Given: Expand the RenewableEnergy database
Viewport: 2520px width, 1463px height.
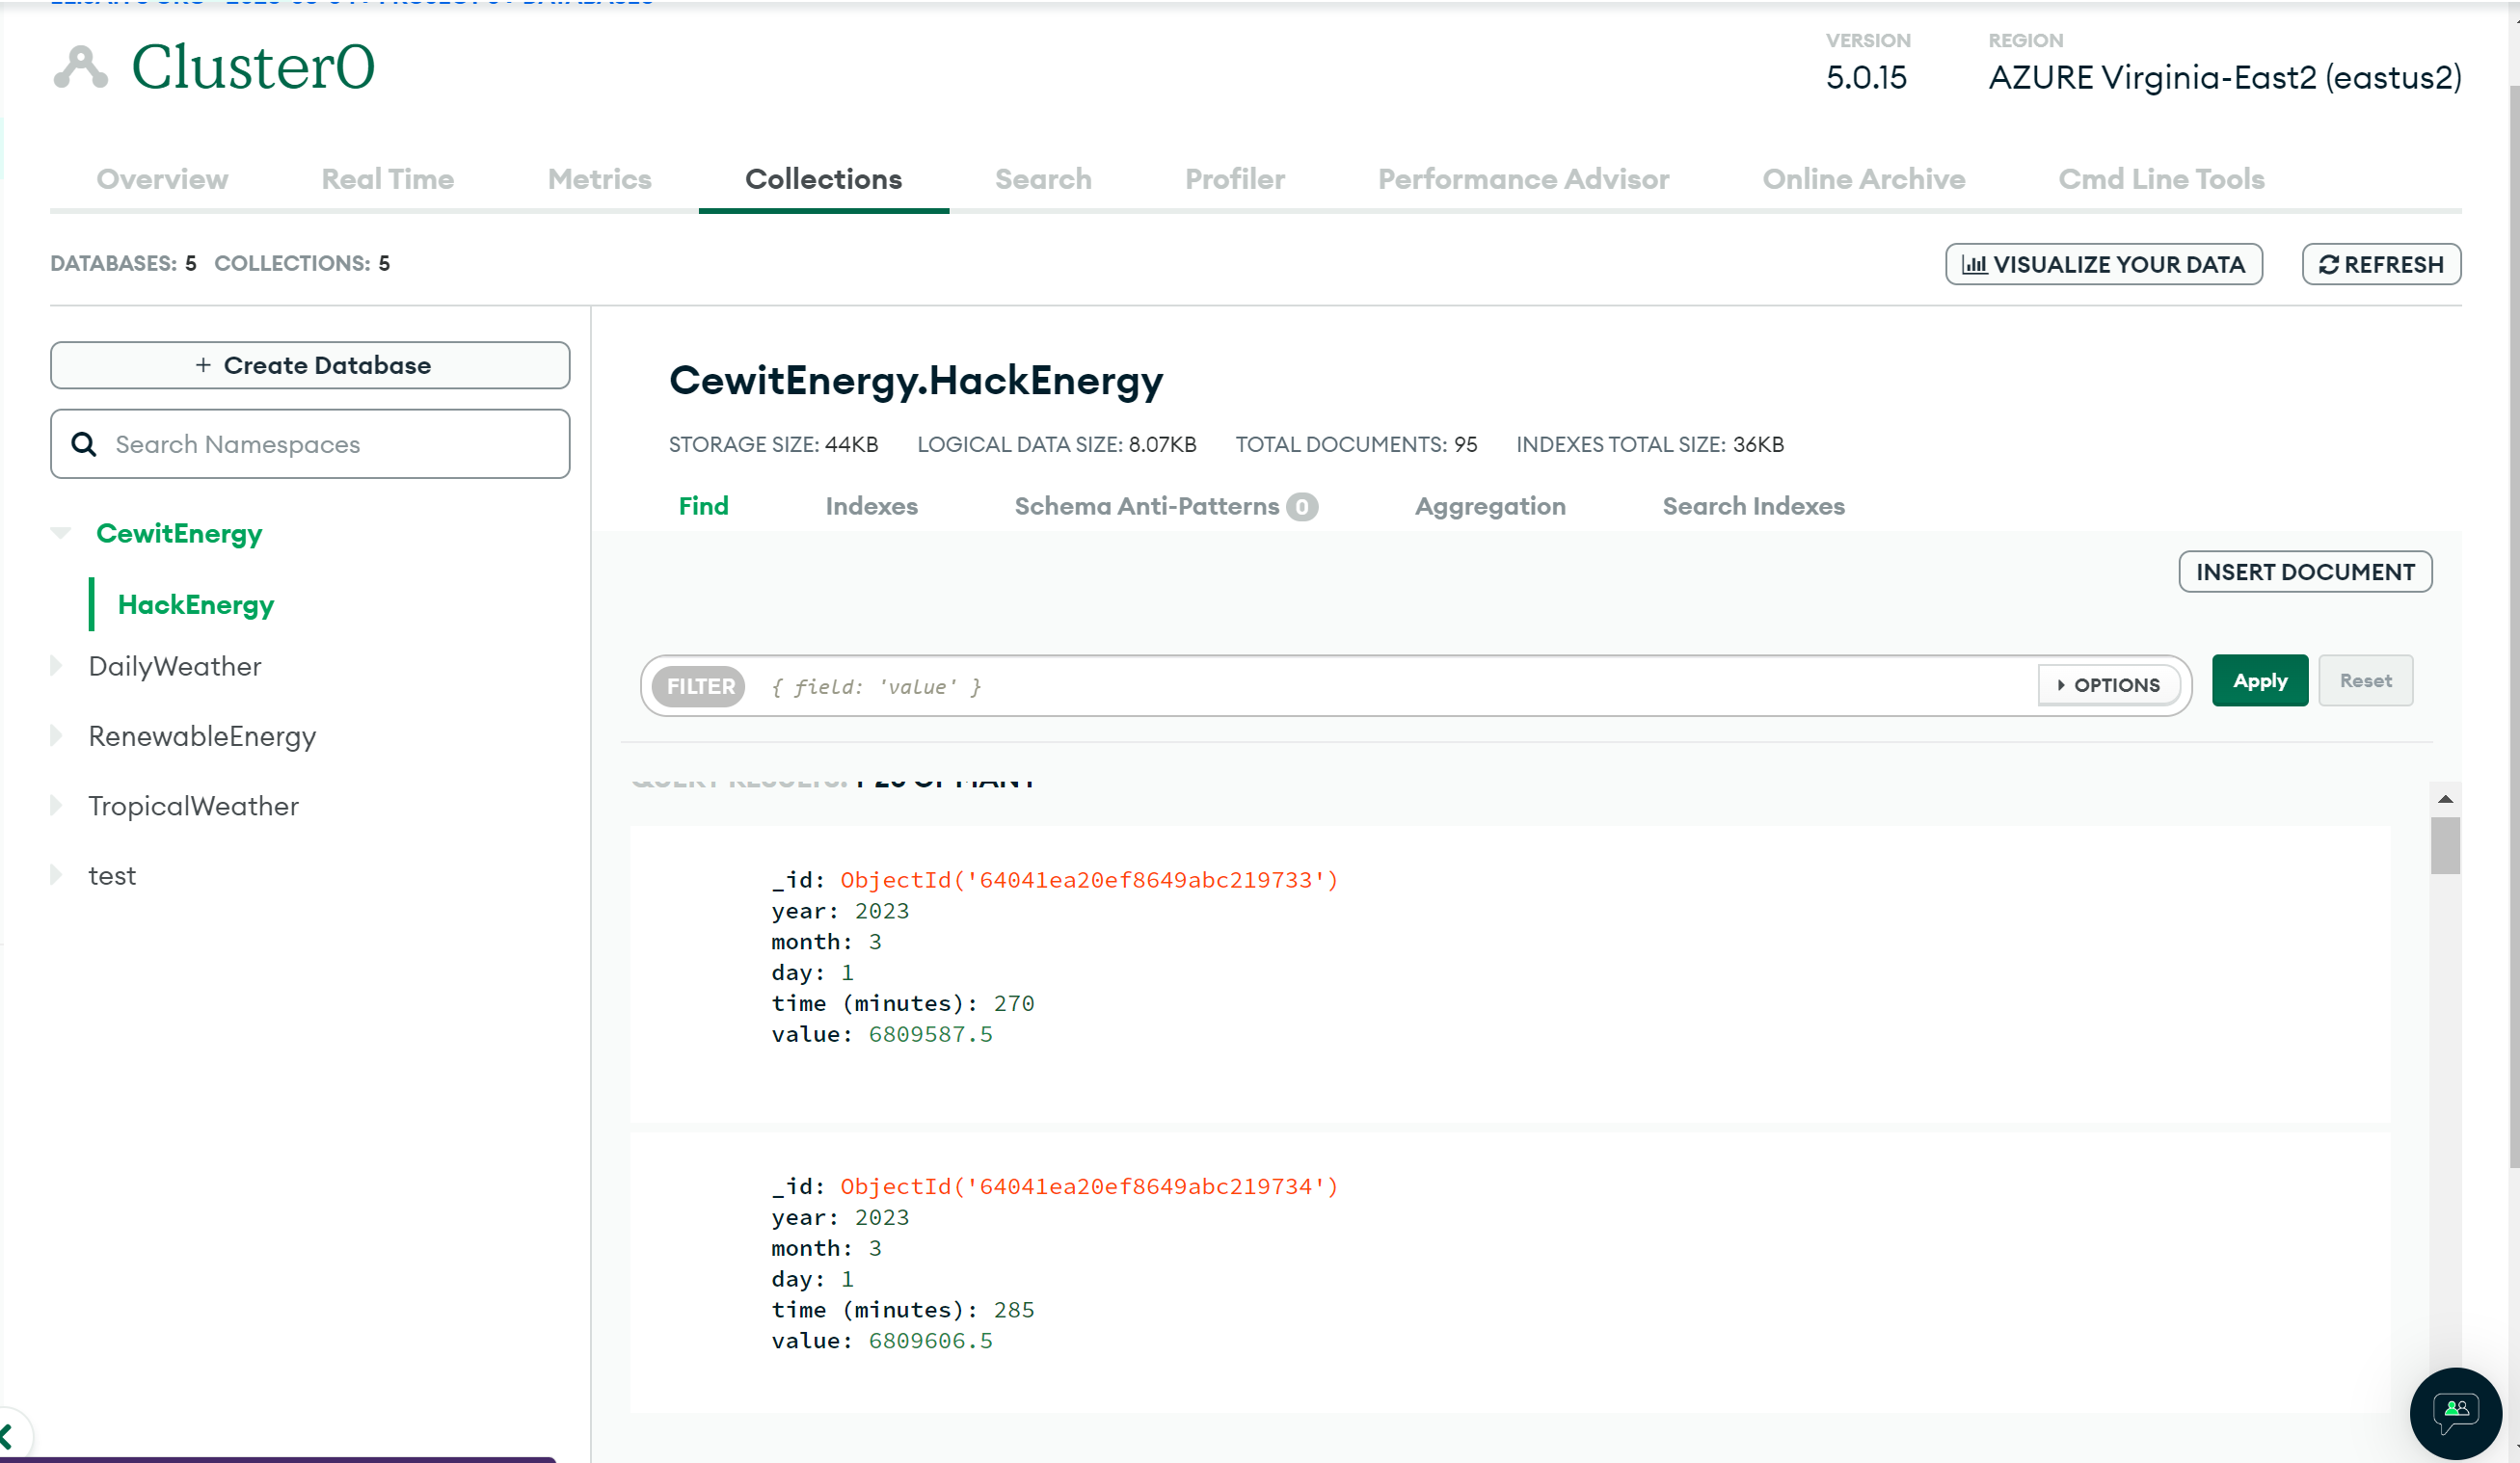Looking at the screenshot, I should point(57,736).
